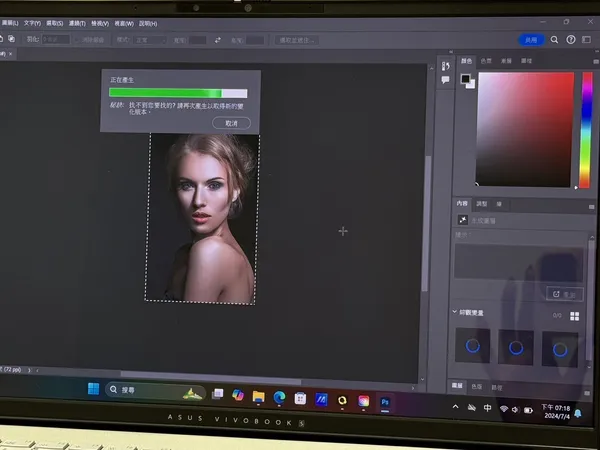Open the MyASUS taskbar icon
The width and height of the screenshot is (600, 450).
(x=321, y=399)
